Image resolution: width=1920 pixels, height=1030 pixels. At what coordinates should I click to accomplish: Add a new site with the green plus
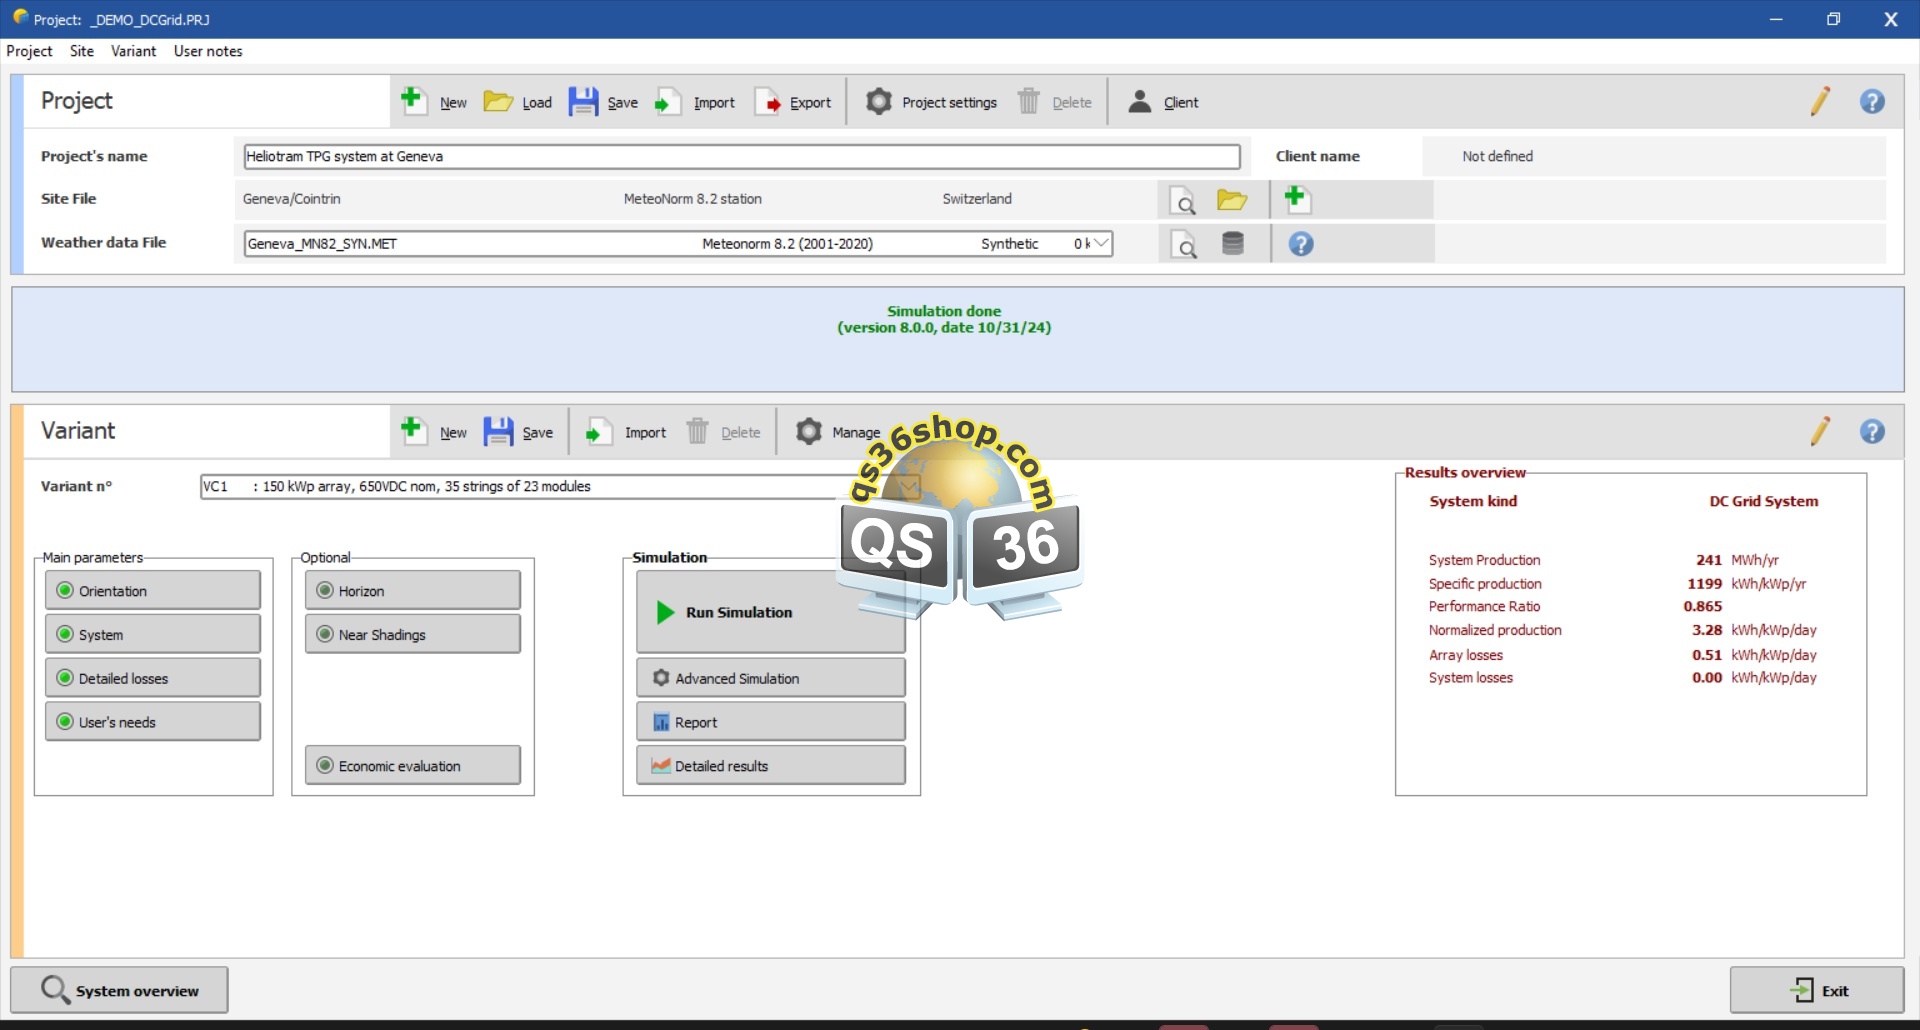click(x=1296, y=198)
